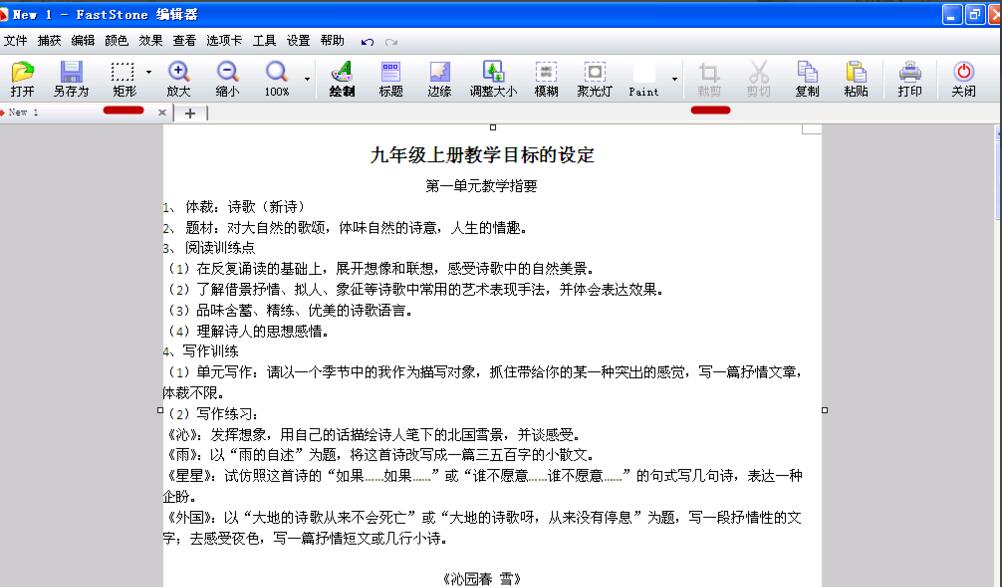
Task: Click the redo arrow in menu bar
Action: pyautogui.click(x=392, y=42)
